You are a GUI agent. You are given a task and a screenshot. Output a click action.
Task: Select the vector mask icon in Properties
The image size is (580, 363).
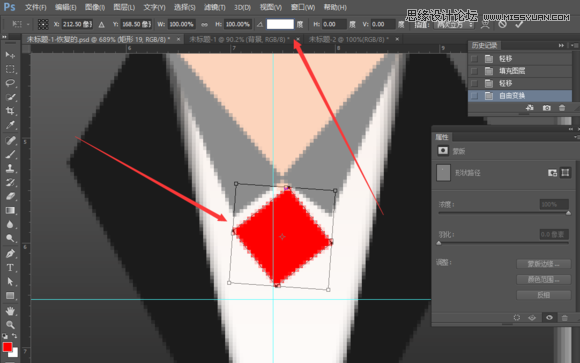click(x=565, y=173)
